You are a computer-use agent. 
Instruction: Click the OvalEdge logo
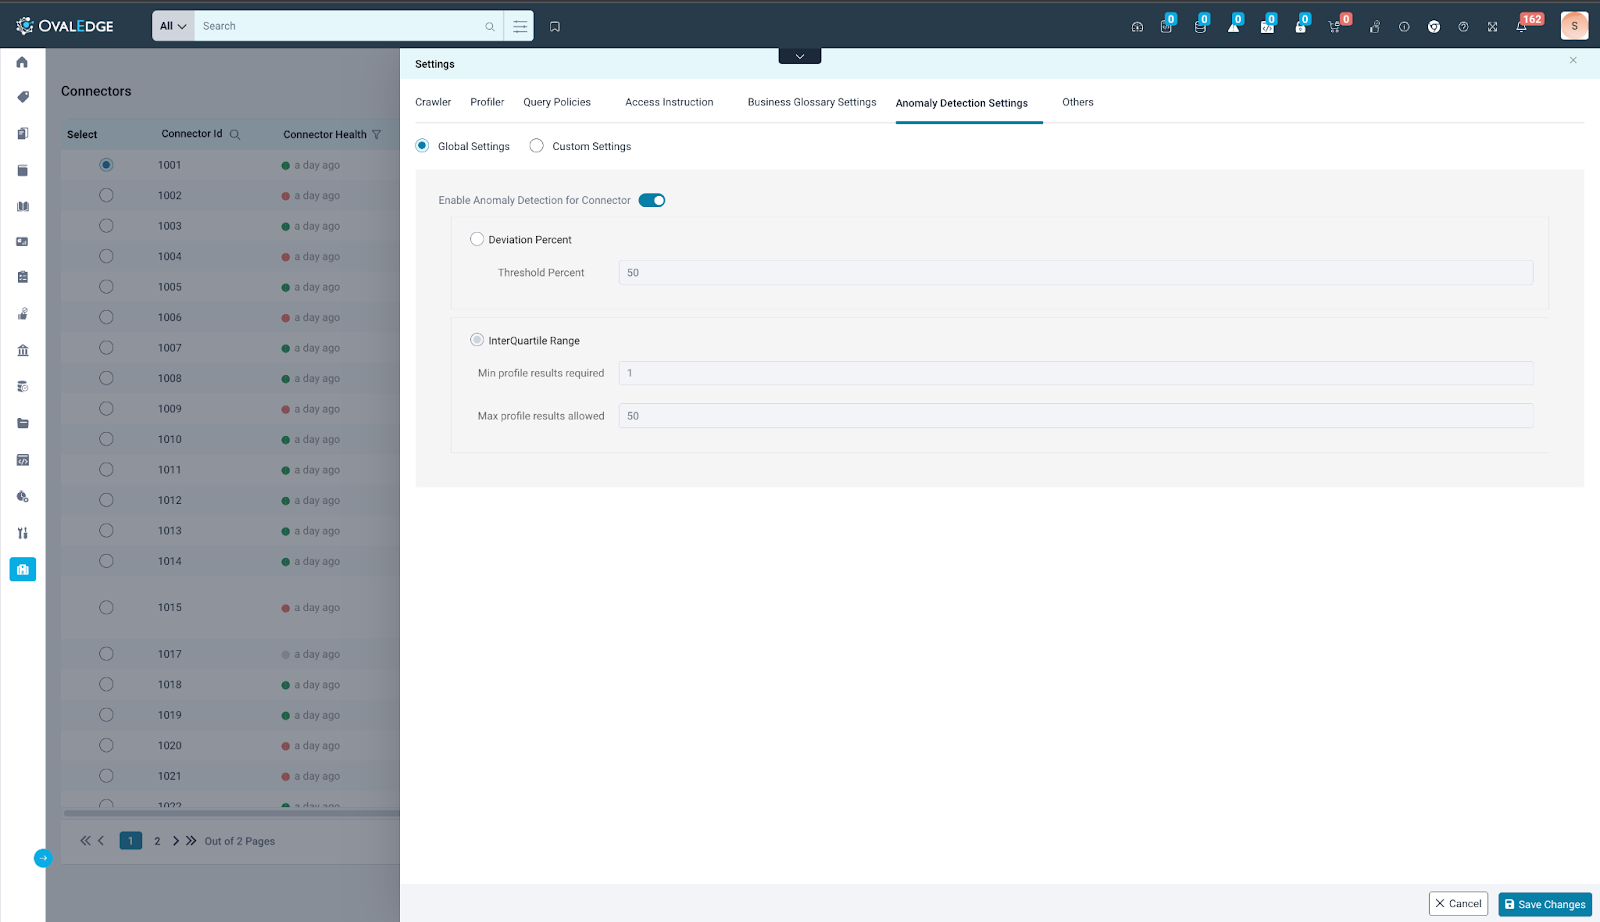click(x=65, y=26)
